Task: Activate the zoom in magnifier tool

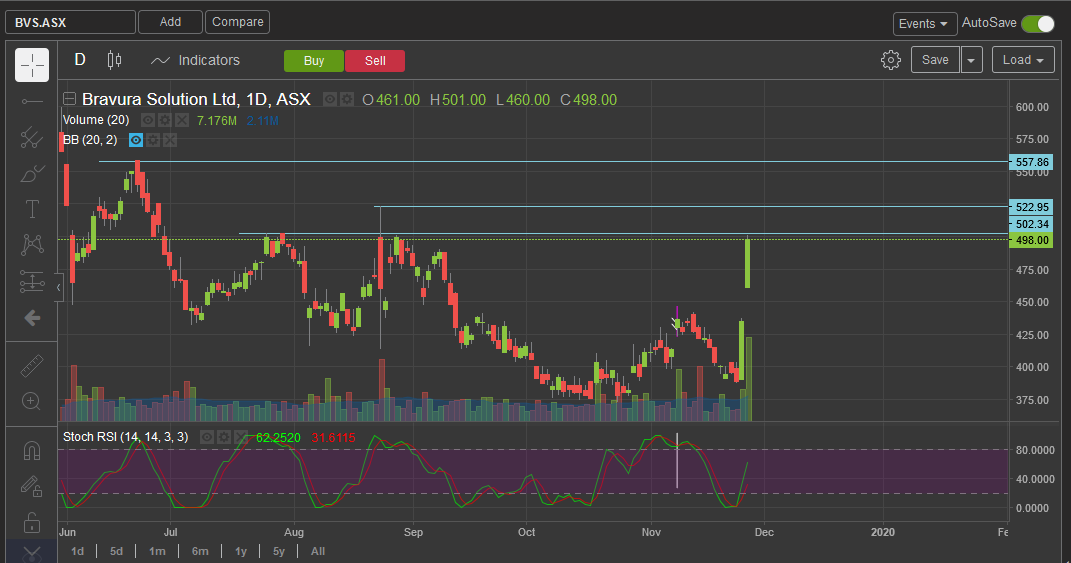Action: click(32, 401)
